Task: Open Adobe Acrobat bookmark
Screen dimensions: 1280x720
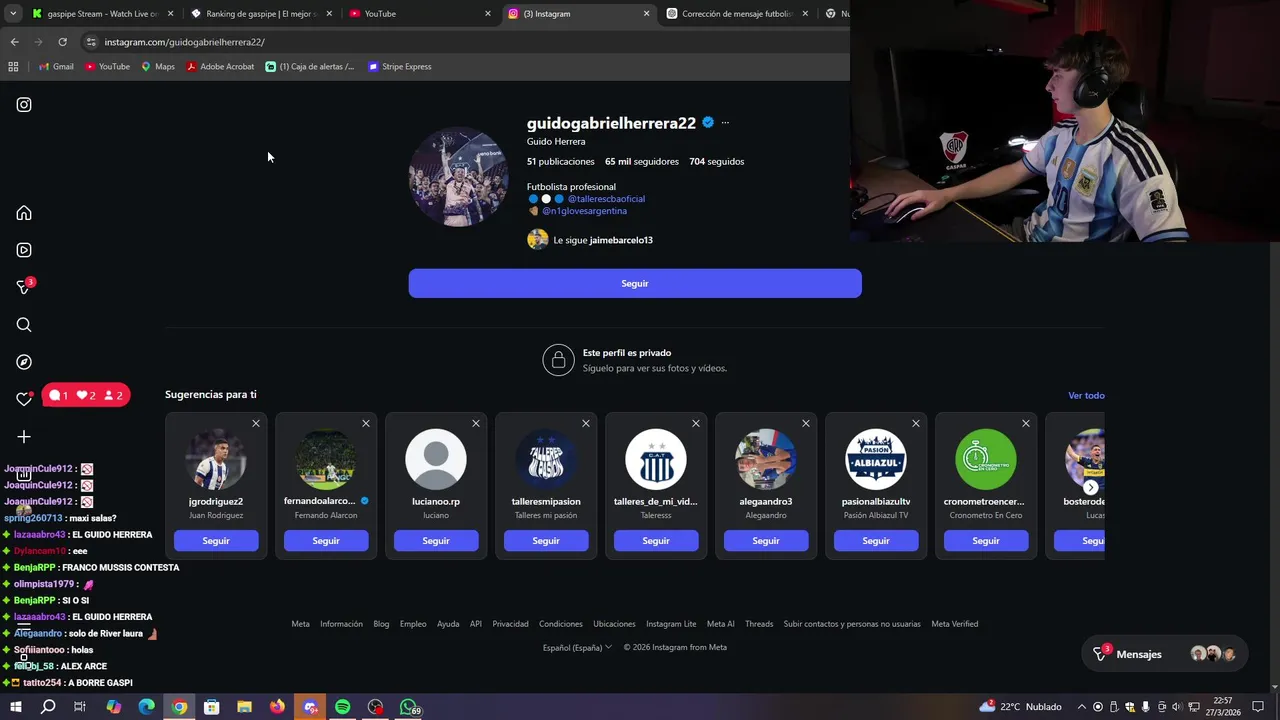Action: [220, 67]
